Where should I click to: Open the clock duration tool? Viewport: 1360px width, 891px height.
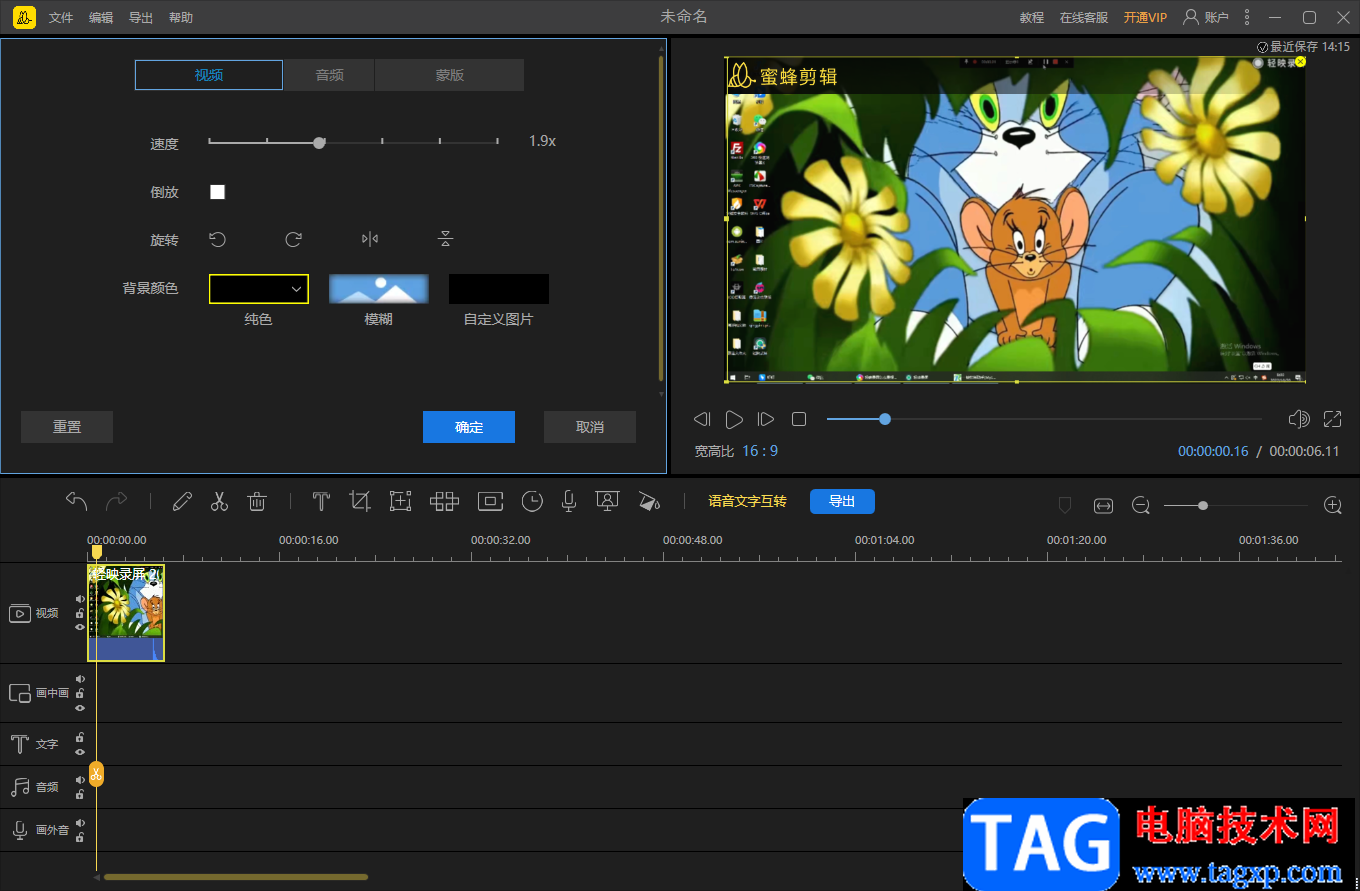point(532,502)
